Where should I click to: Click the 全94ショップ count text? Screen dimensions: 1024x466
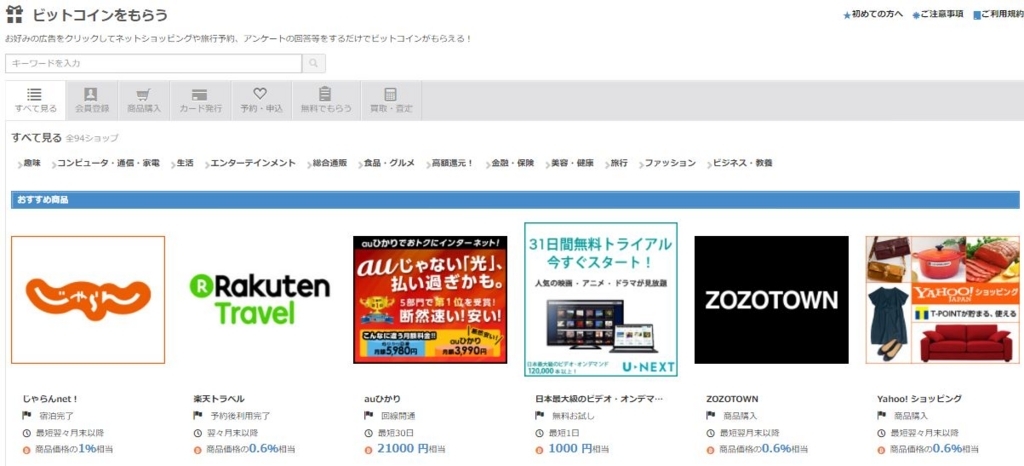pyautogui.click(x=92, y=138)
